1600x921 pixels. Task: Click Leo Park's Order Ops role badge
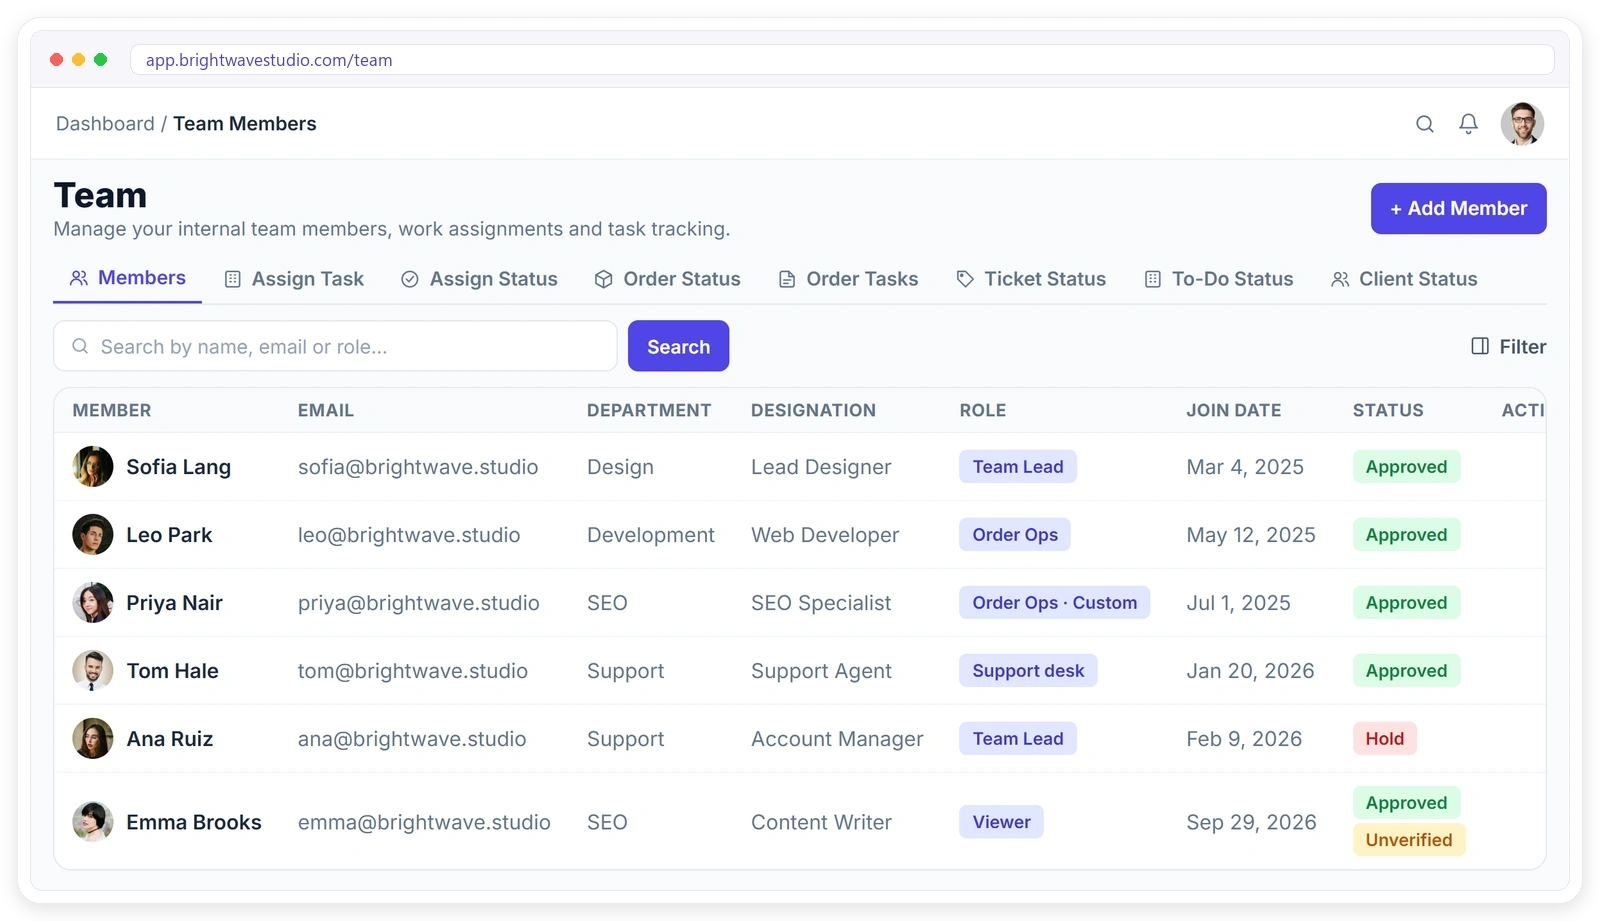[1015, 535]
